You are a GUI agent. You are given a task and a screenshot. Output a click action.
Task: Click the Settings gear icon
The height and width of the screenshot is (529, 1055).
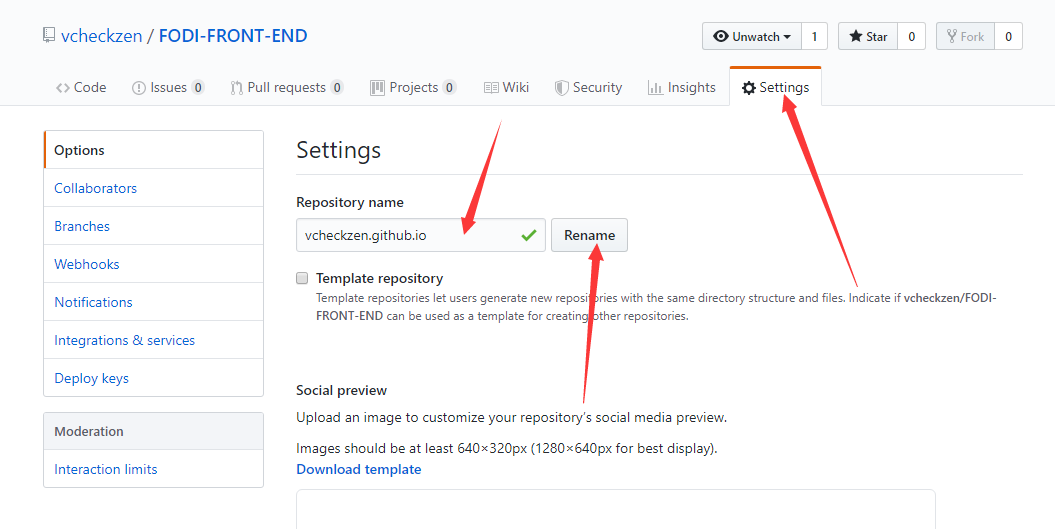coord(749,88)
